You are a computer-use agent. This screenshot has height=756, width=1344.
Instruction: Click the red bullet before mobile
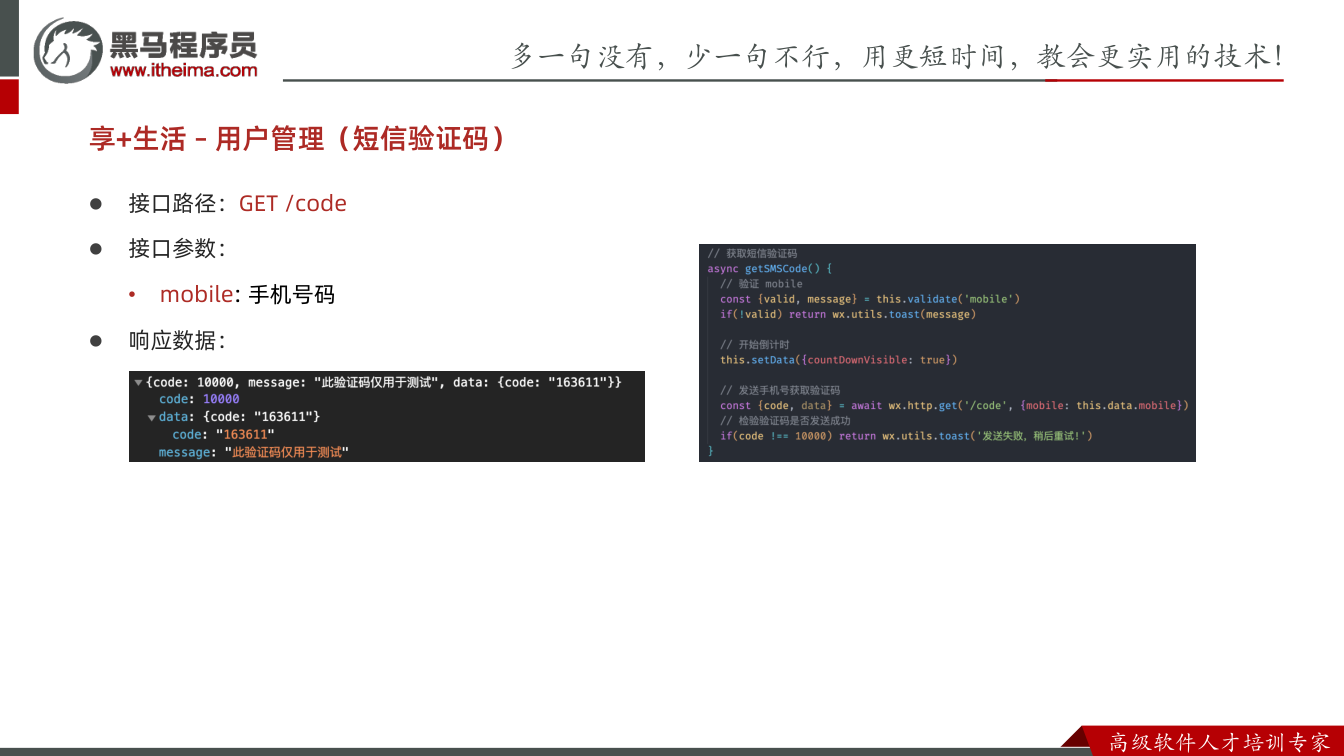pos(132,295)
